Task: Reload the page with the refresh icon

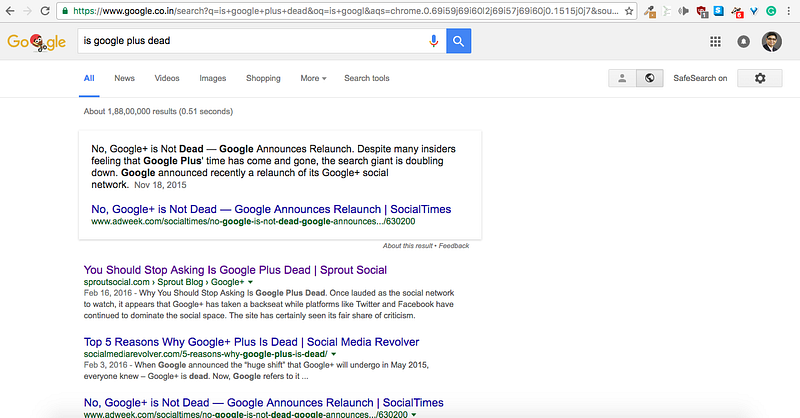Action: (x=45, y=11)
